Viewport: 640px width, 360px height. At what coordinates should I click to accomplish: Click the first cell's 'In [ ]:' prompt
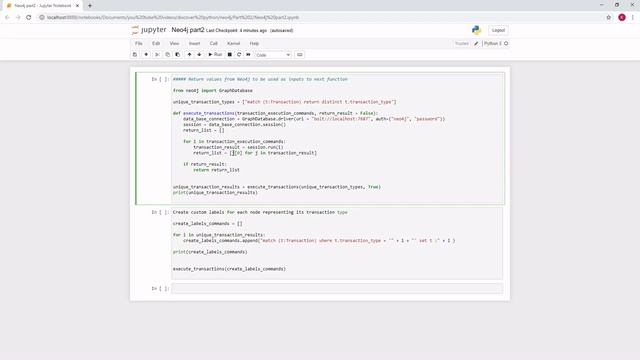click(x=160, y=79)
